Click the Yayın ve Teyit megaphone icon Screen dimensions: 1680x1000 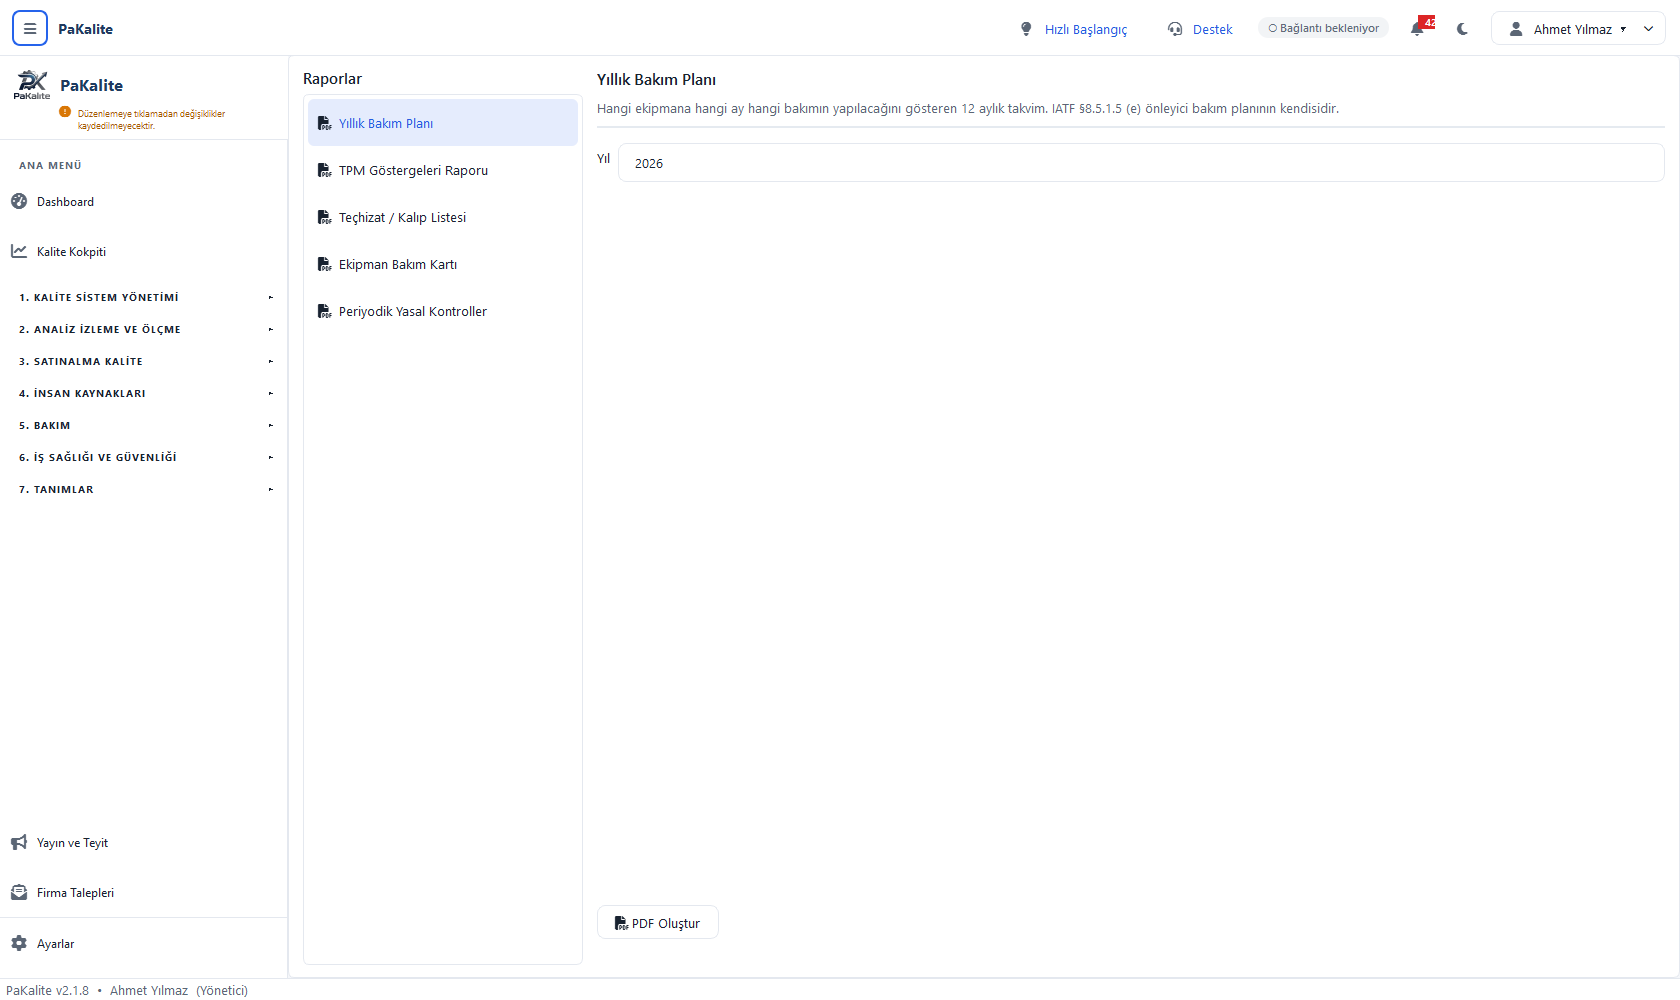[19, 842]
